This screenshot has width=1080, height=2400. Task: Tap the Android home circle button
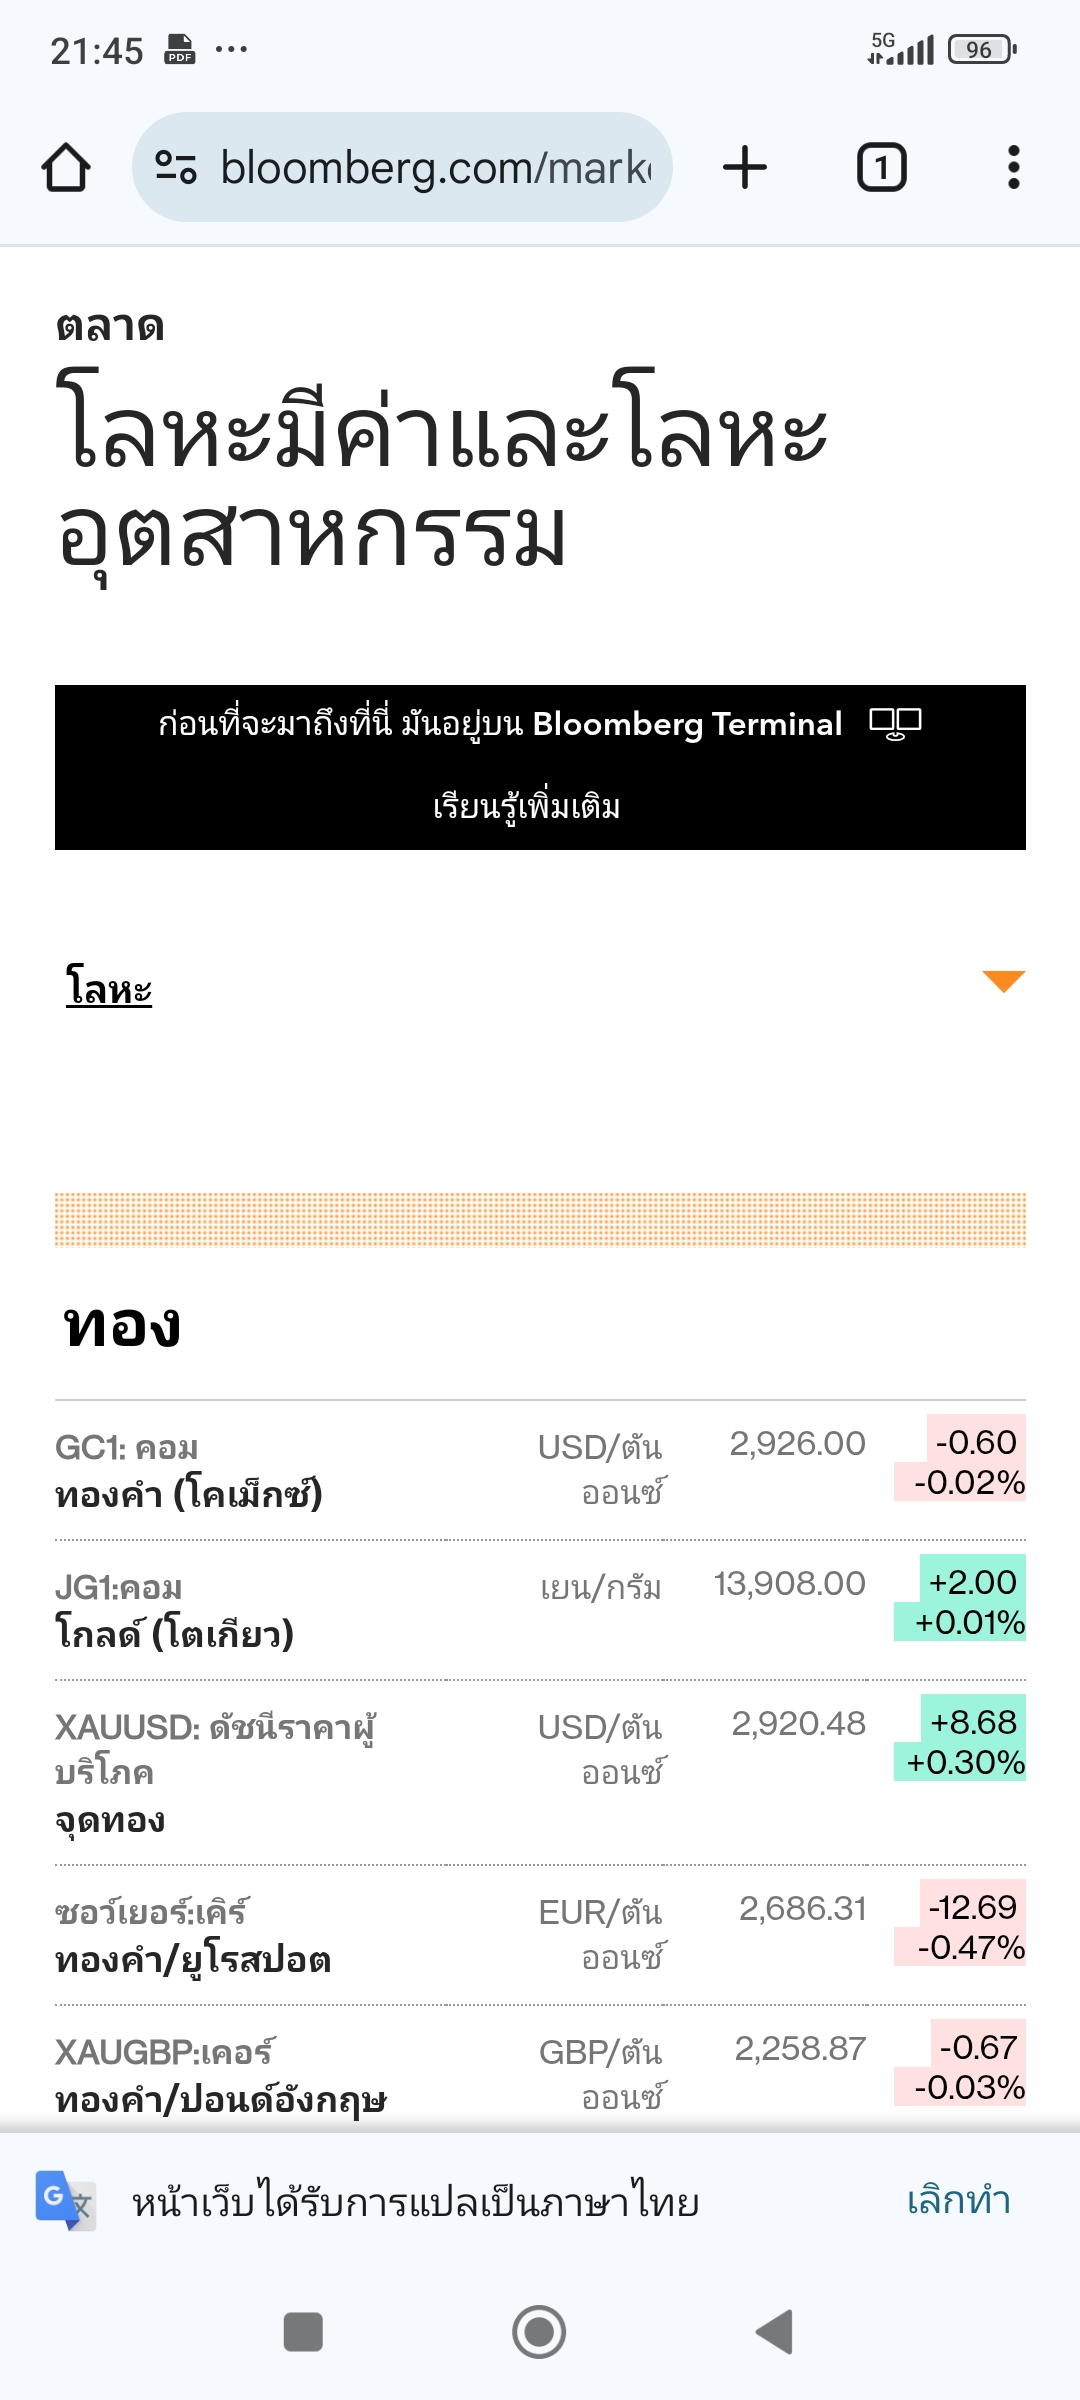point(539,2332)
